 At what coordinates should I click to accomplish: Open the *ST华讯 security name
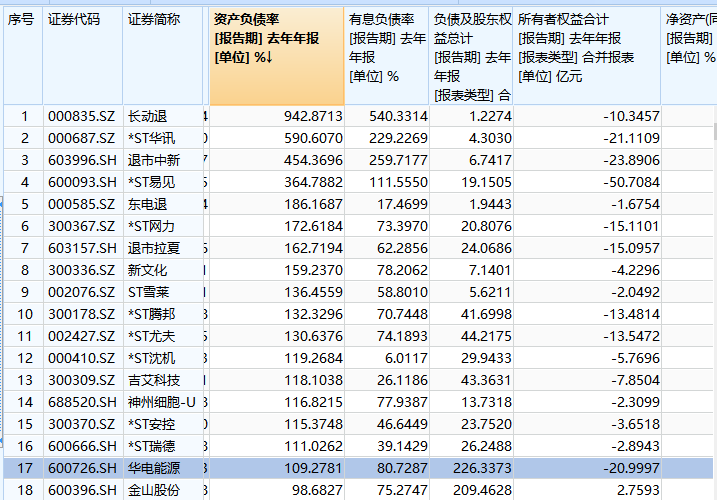pyautogui.click(x=151, y=138)
